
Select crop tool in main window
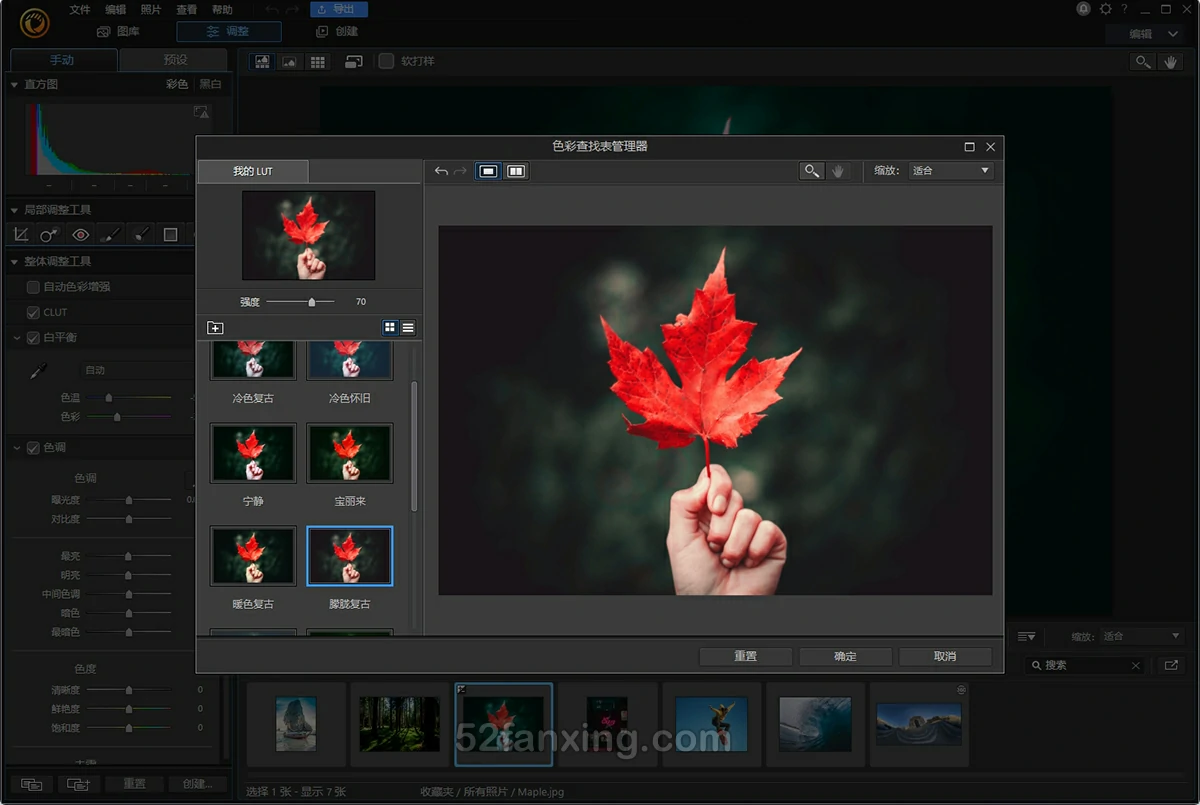[x=21, y=235]
